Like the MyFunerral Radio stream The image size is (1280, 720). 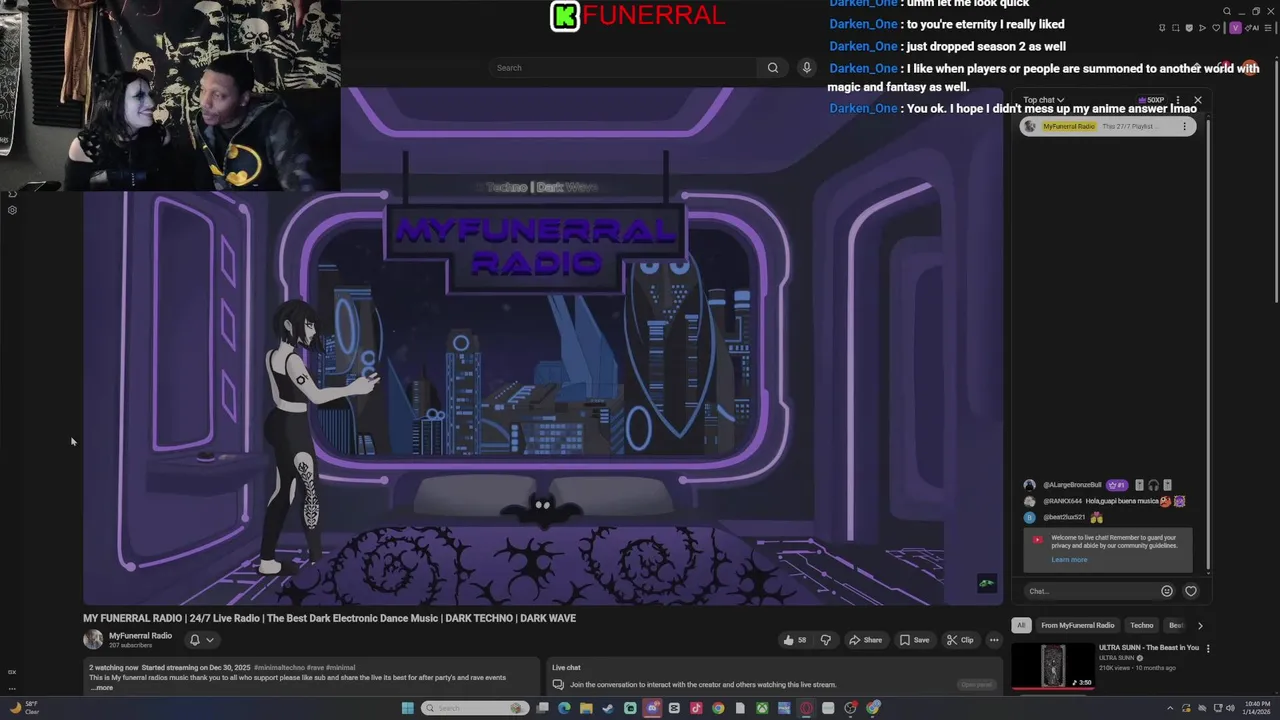pos(795,640)
